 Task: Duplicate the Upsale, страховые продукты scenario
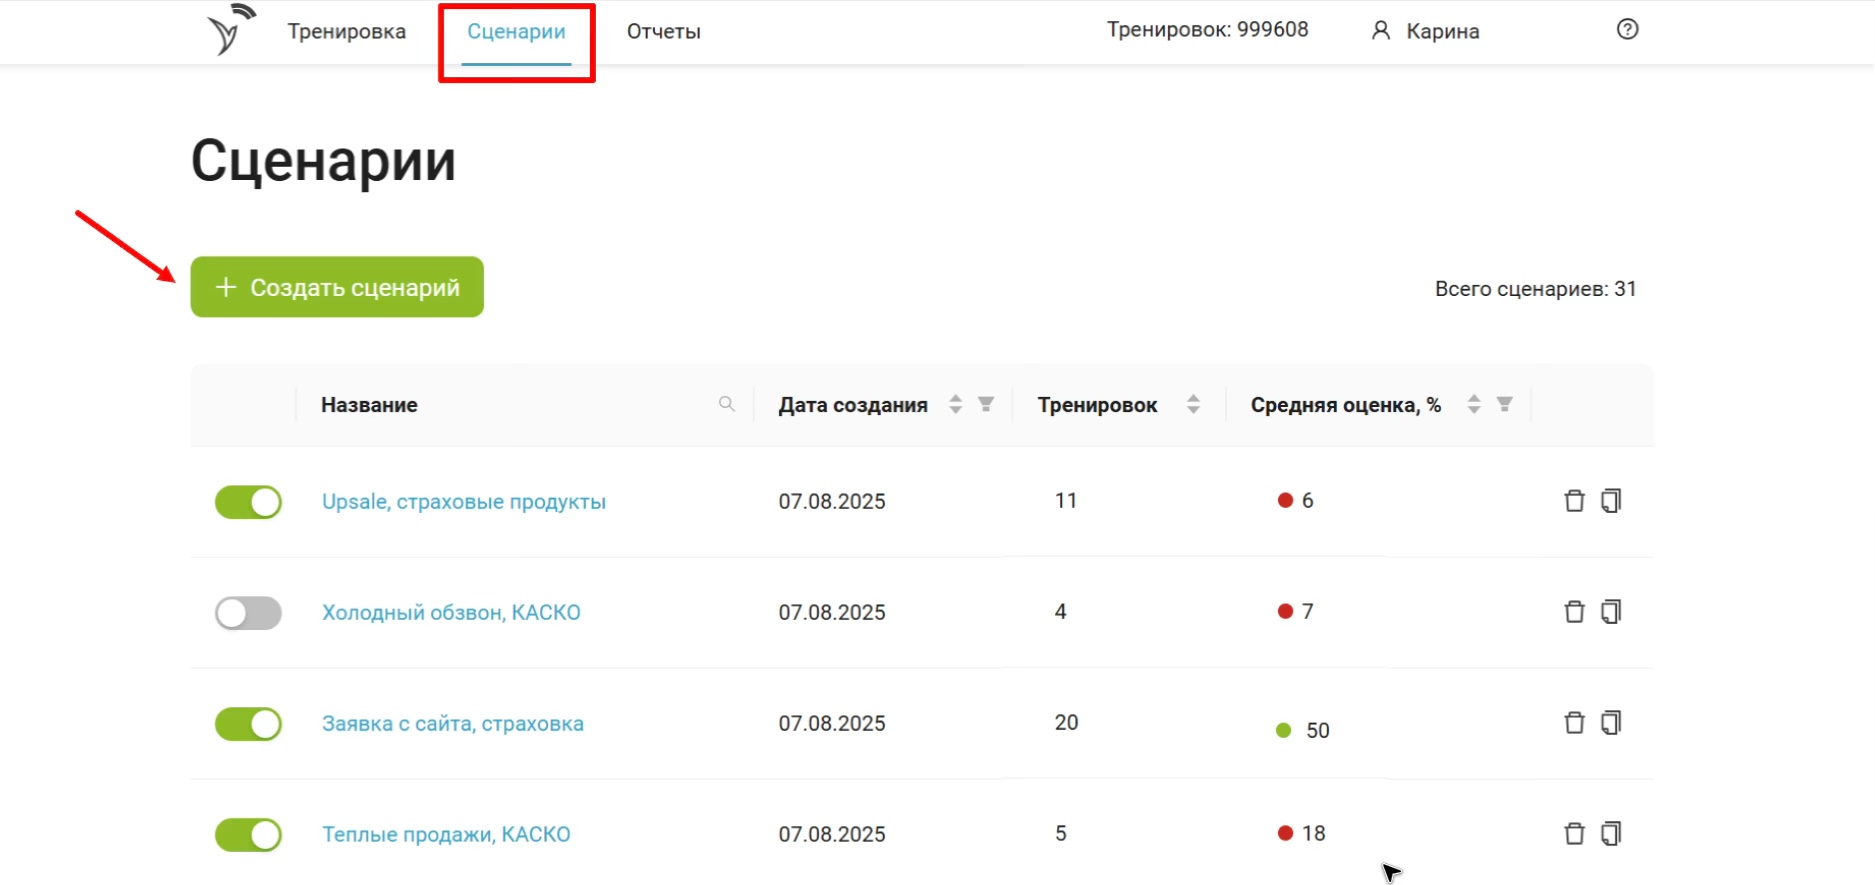coord(1611,501)
